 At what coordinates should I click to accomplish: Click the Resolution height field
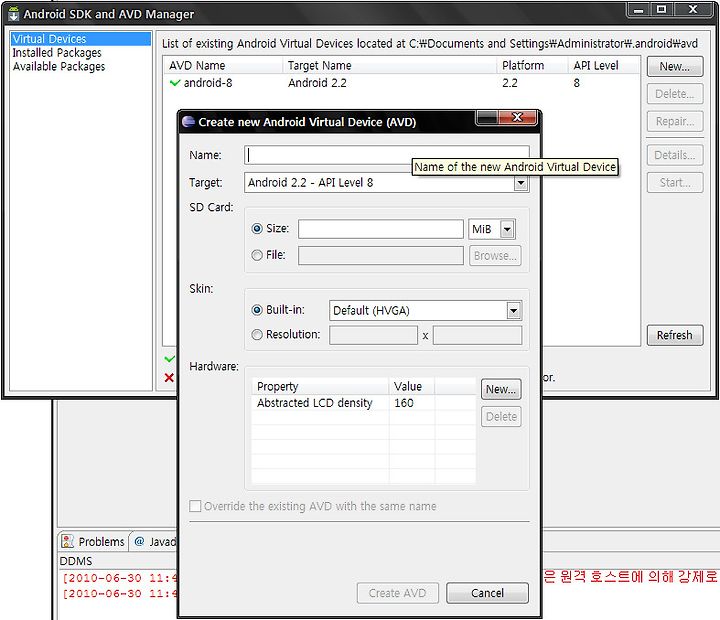click(477, 335)
